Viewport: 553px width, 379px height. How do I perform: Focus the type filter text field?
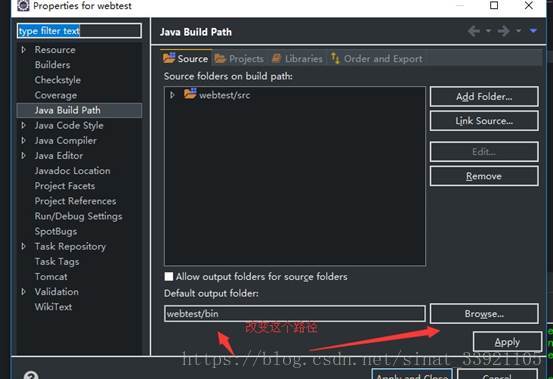79,31
